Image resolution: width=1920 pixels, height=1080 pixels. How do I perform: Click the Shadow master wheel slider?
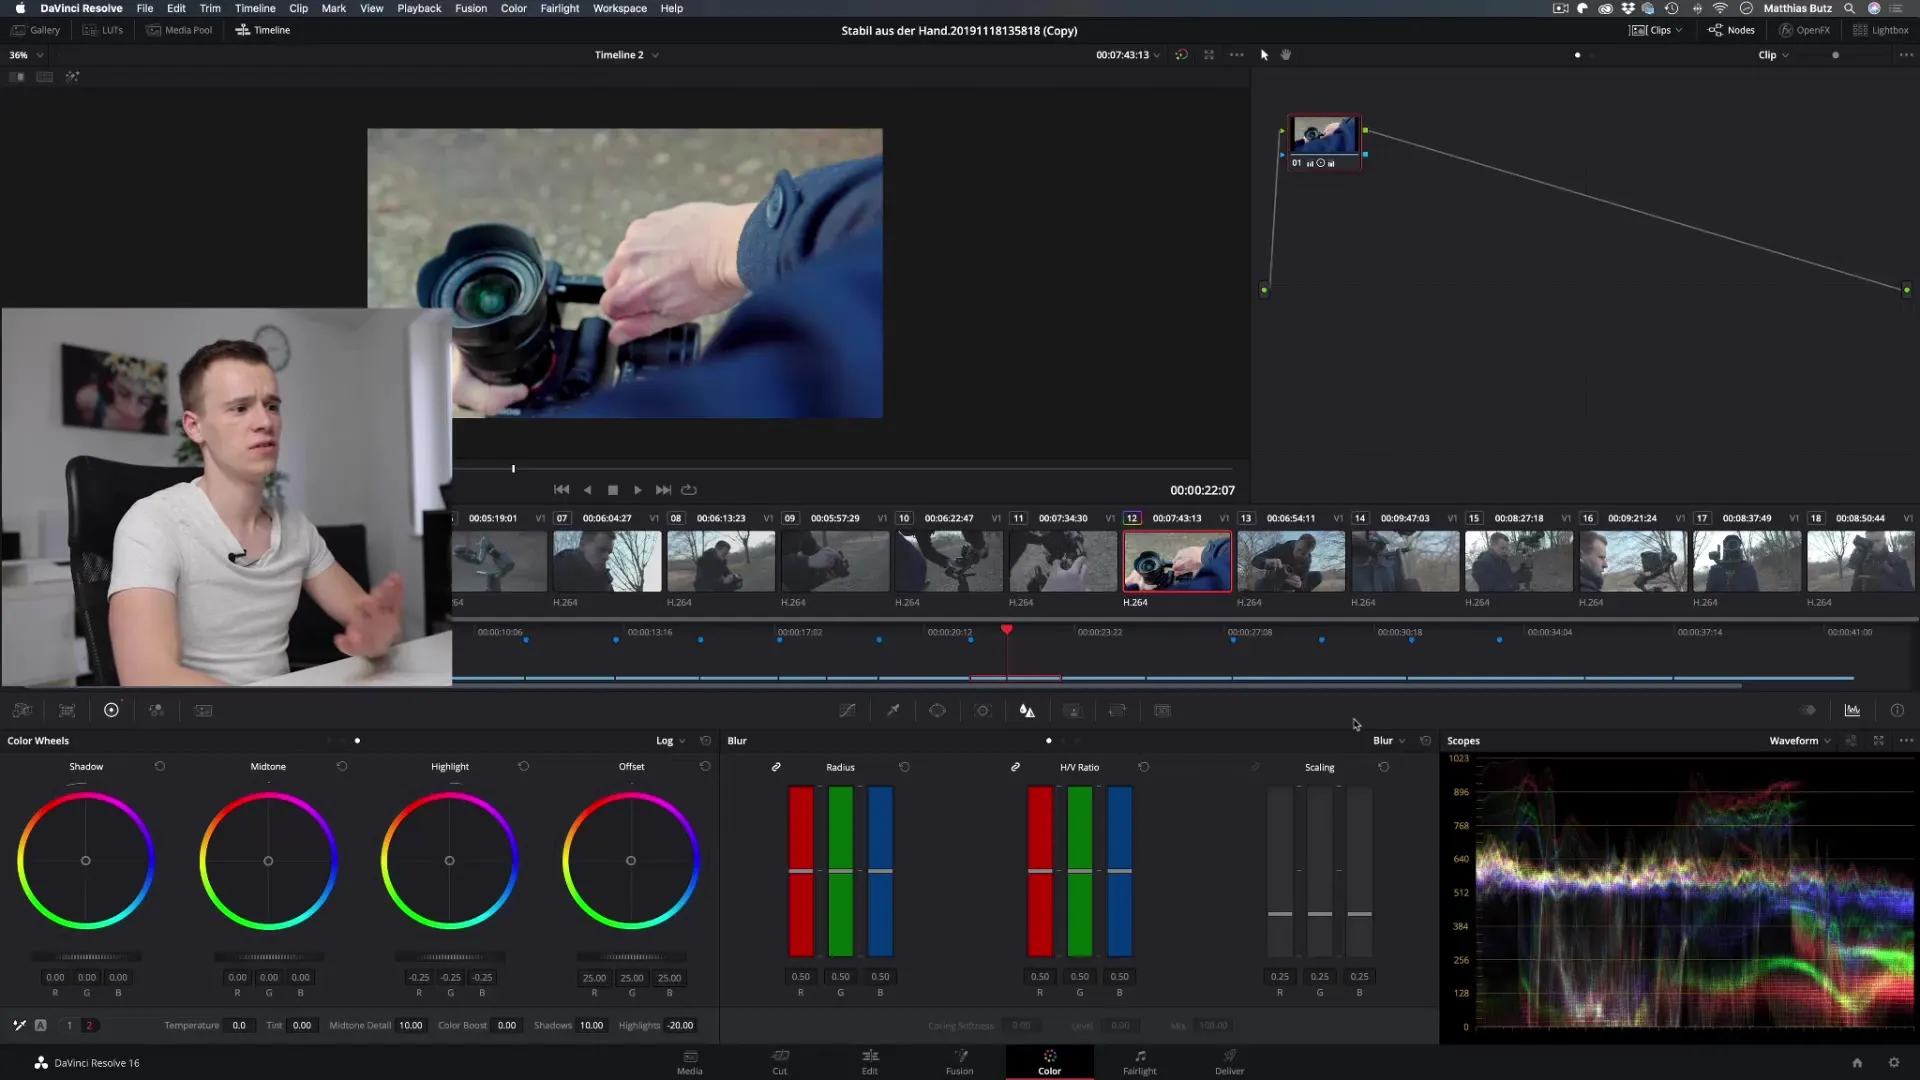pyautogui.click(x=86, y=957)
